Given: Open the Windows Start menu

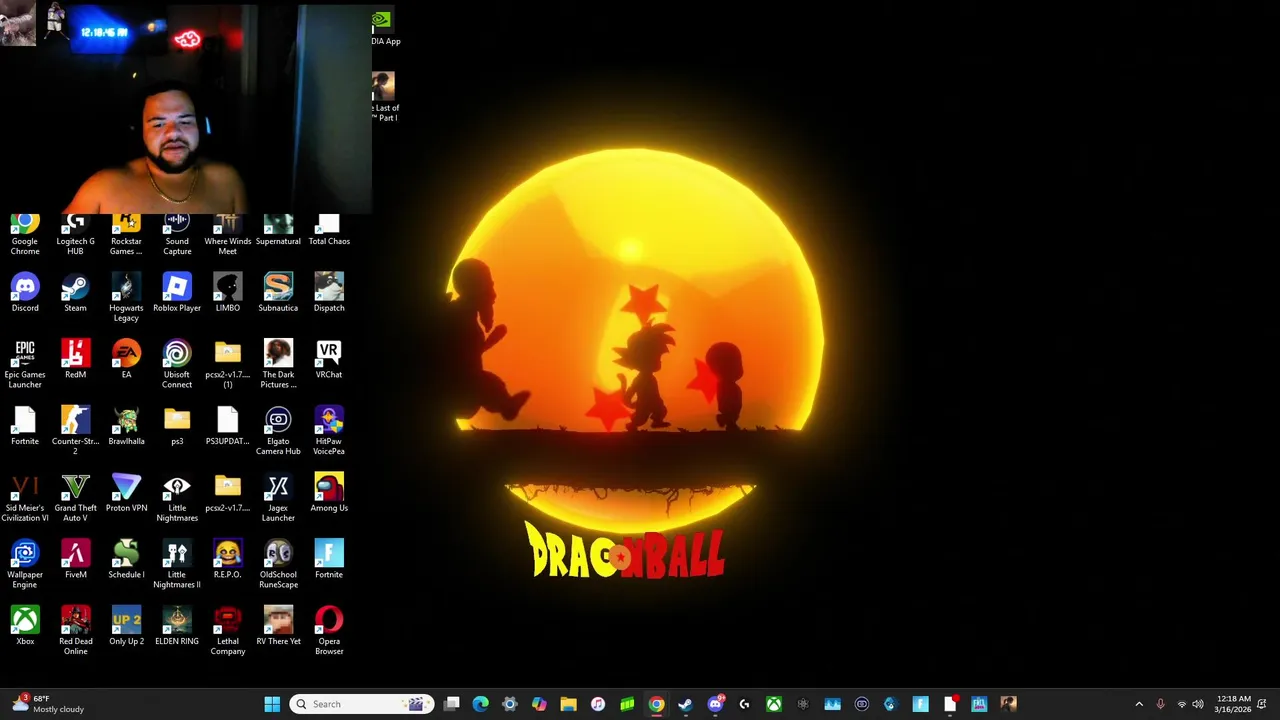Looking at the screenshot, I should (x=272, y=704).
